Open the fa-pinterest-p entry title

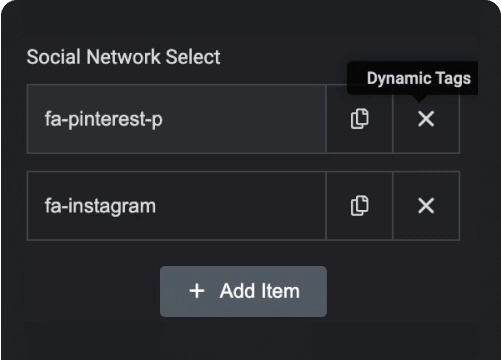pos(104,119)
